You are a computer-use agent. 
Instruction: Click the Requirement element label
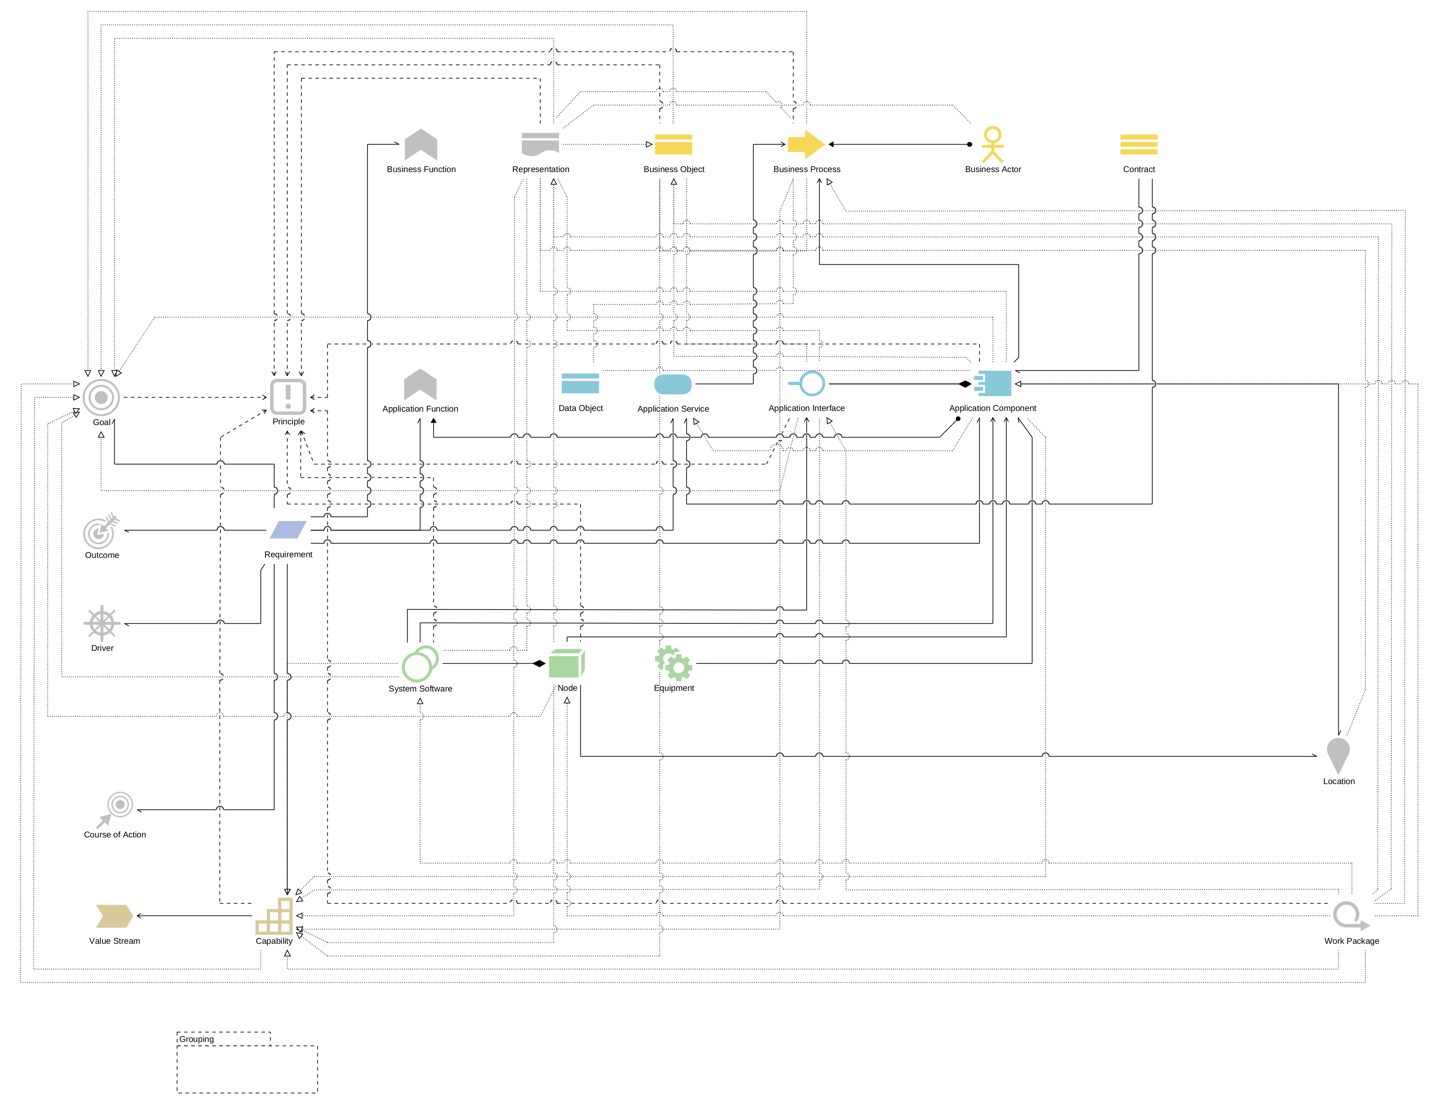pos(288,554)
